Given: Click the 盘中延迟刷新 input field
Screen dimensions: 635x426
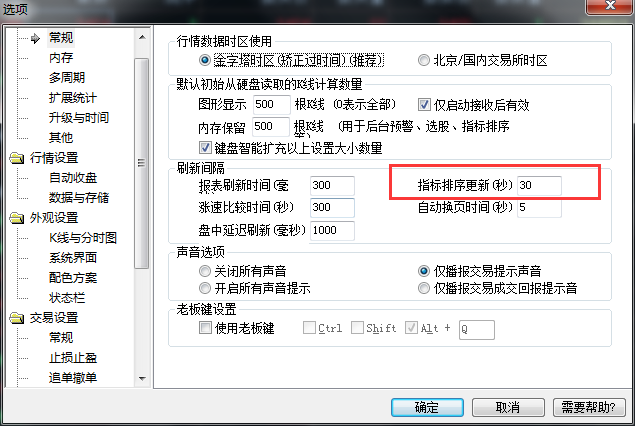Looking at the screenshot, I should click(x=332, y=230).
